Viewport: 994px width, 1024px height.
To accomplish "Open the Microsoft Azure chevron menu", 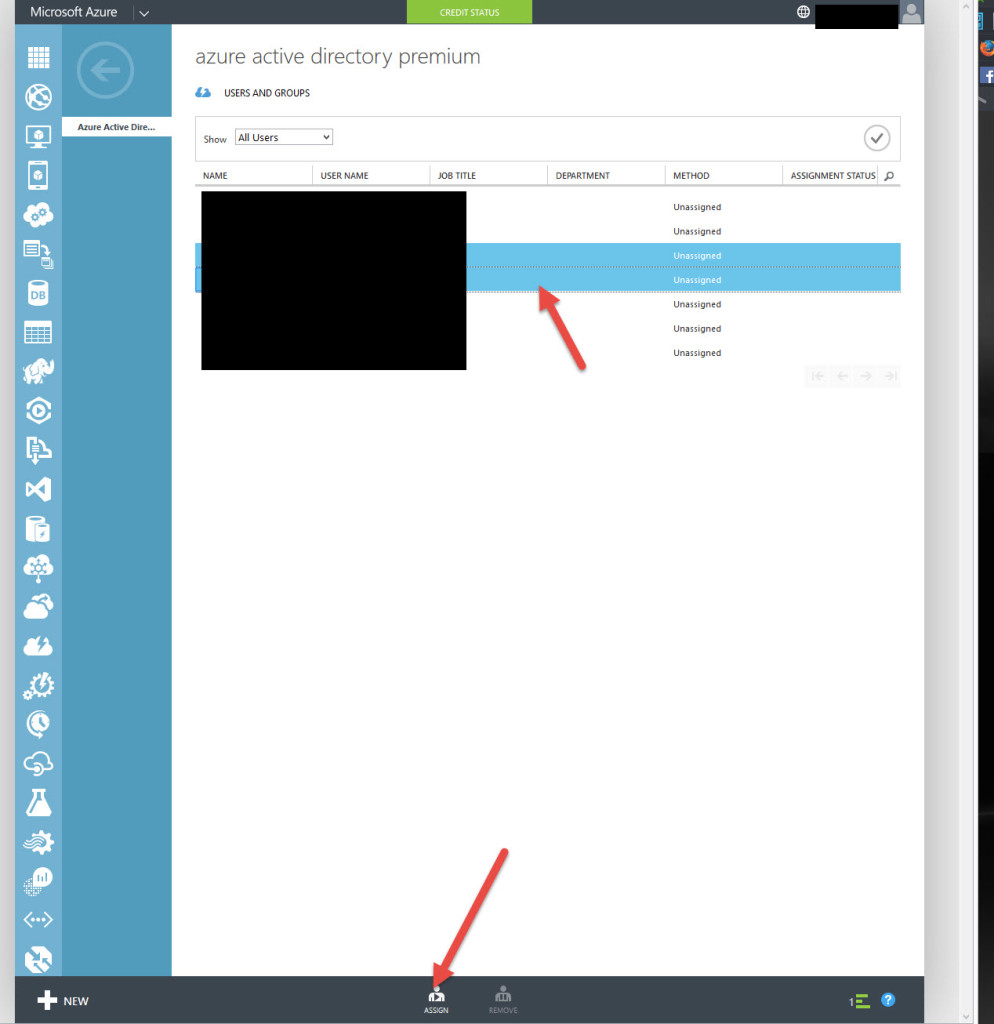I will tap(144, 13).
